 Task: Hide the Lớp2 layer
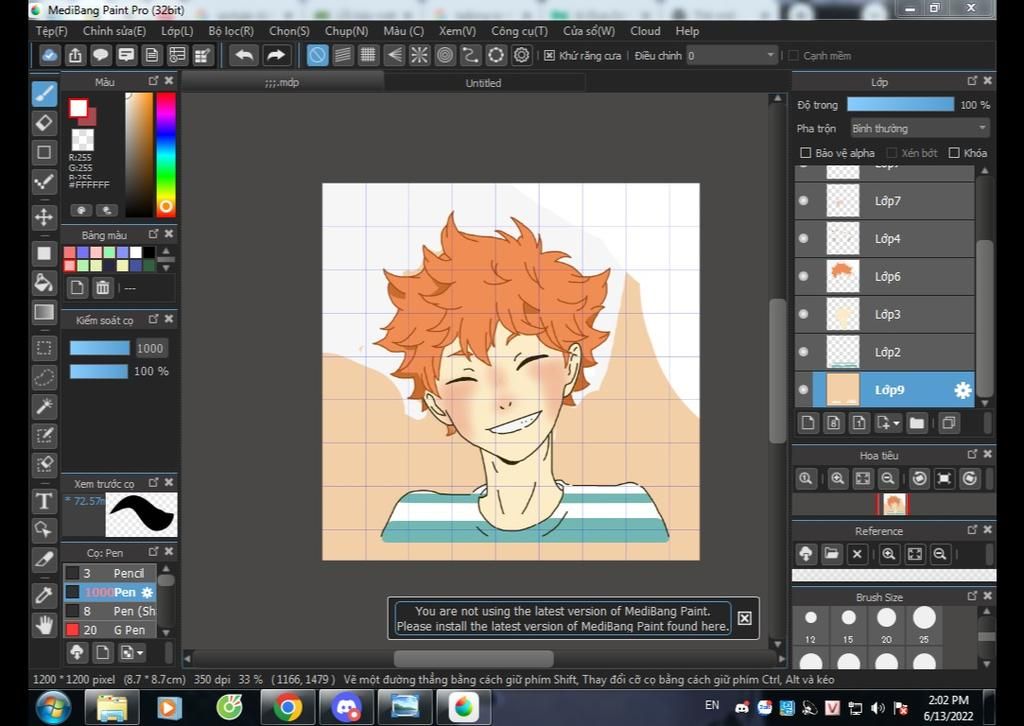(804, 352)
